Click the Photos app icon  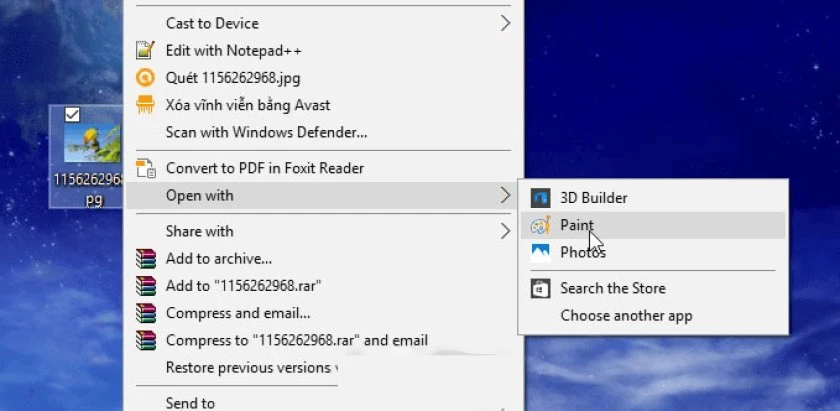(x=541, y=252)
